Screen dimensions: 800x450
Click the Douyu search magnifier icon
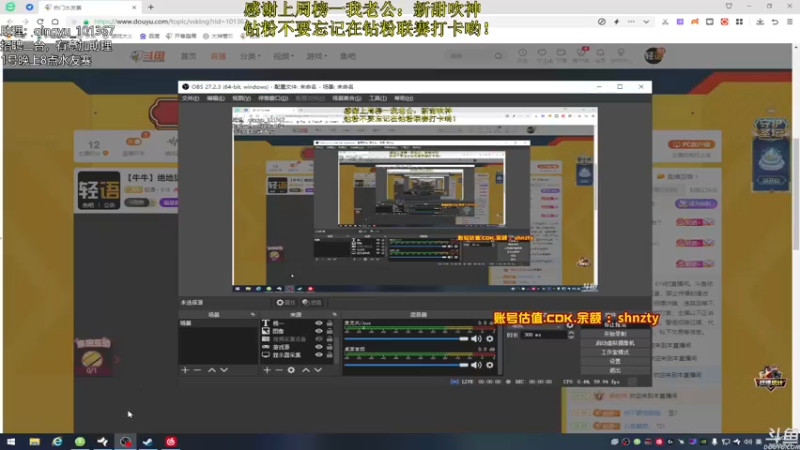(498, 56)
